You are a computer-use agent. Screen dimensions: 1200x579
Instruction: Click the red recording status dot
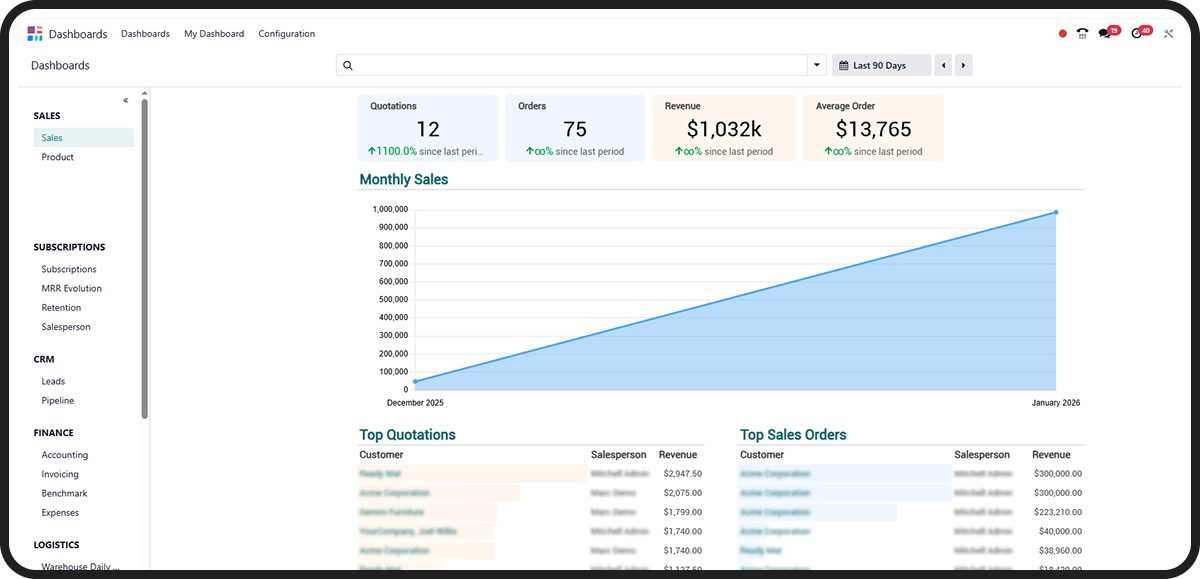pyautogui.click(x=1062, y=34)
